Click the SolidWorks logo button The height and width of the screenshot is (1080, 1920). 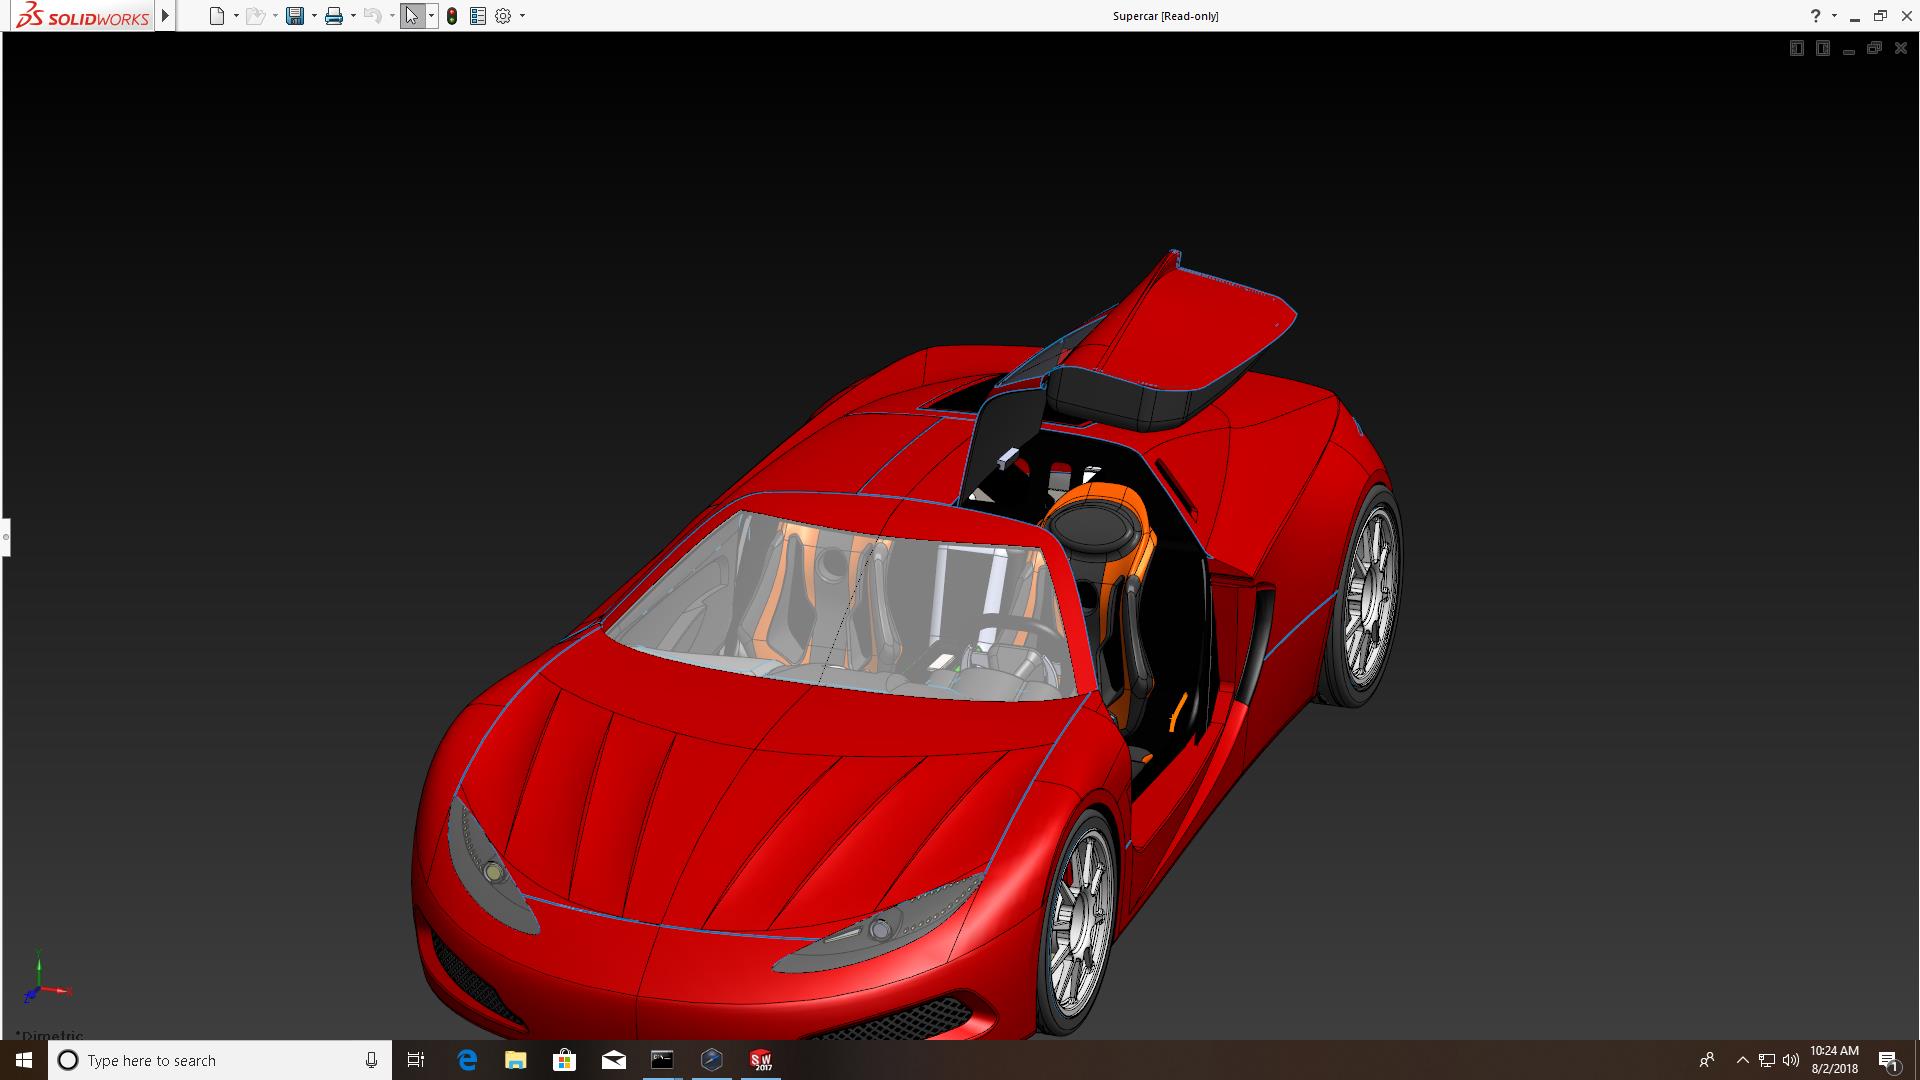tap(84, 16)
